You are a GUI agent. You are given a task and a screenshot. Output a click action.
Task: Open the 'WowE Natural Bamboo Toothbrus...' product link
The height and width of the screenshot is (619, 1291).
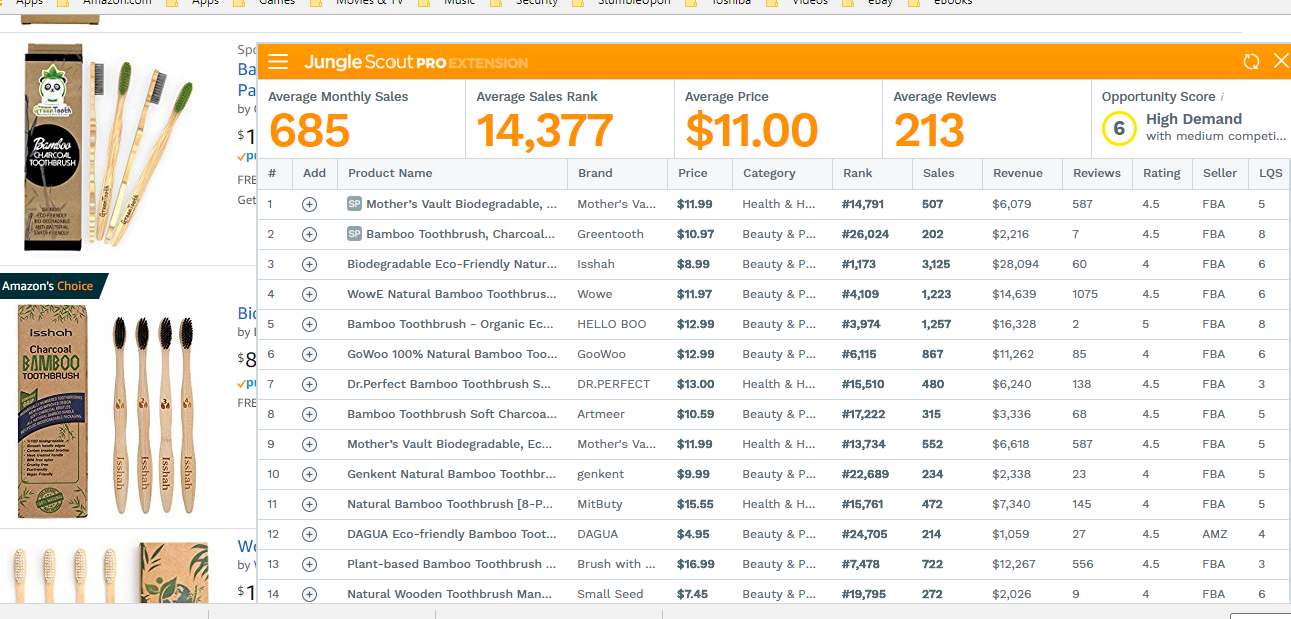point(452,294)
